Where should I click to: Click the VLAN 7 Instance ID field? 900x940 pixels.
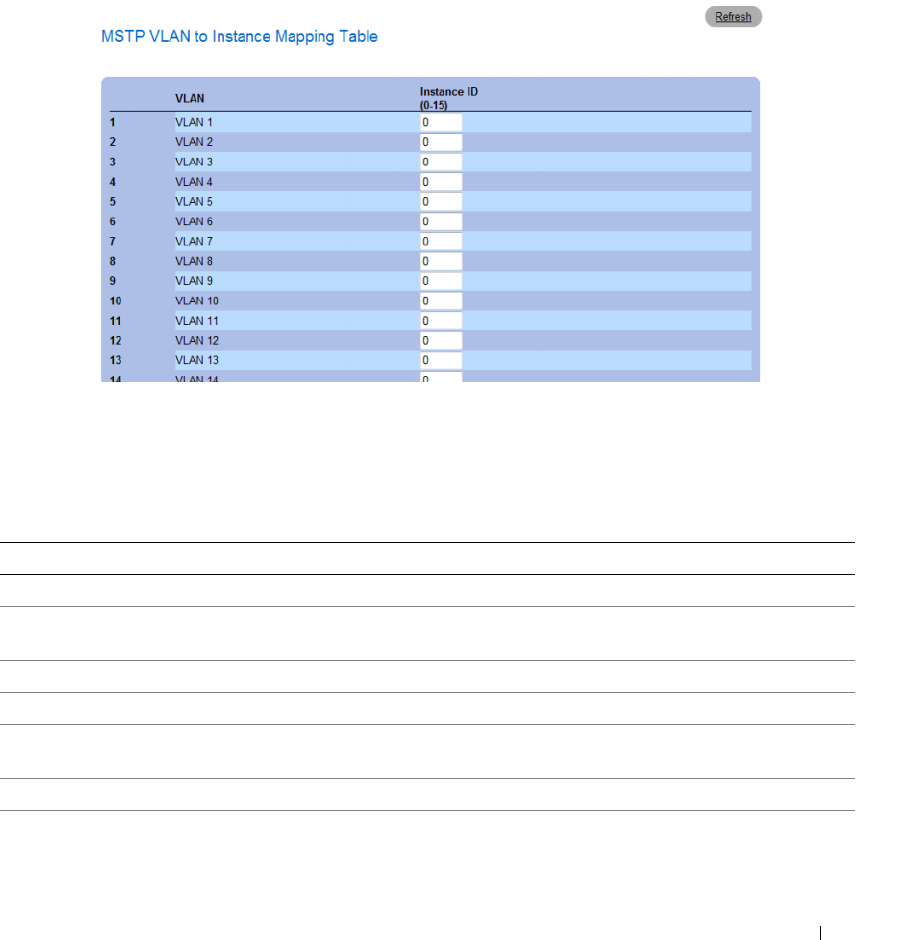[x=441, y=241]
